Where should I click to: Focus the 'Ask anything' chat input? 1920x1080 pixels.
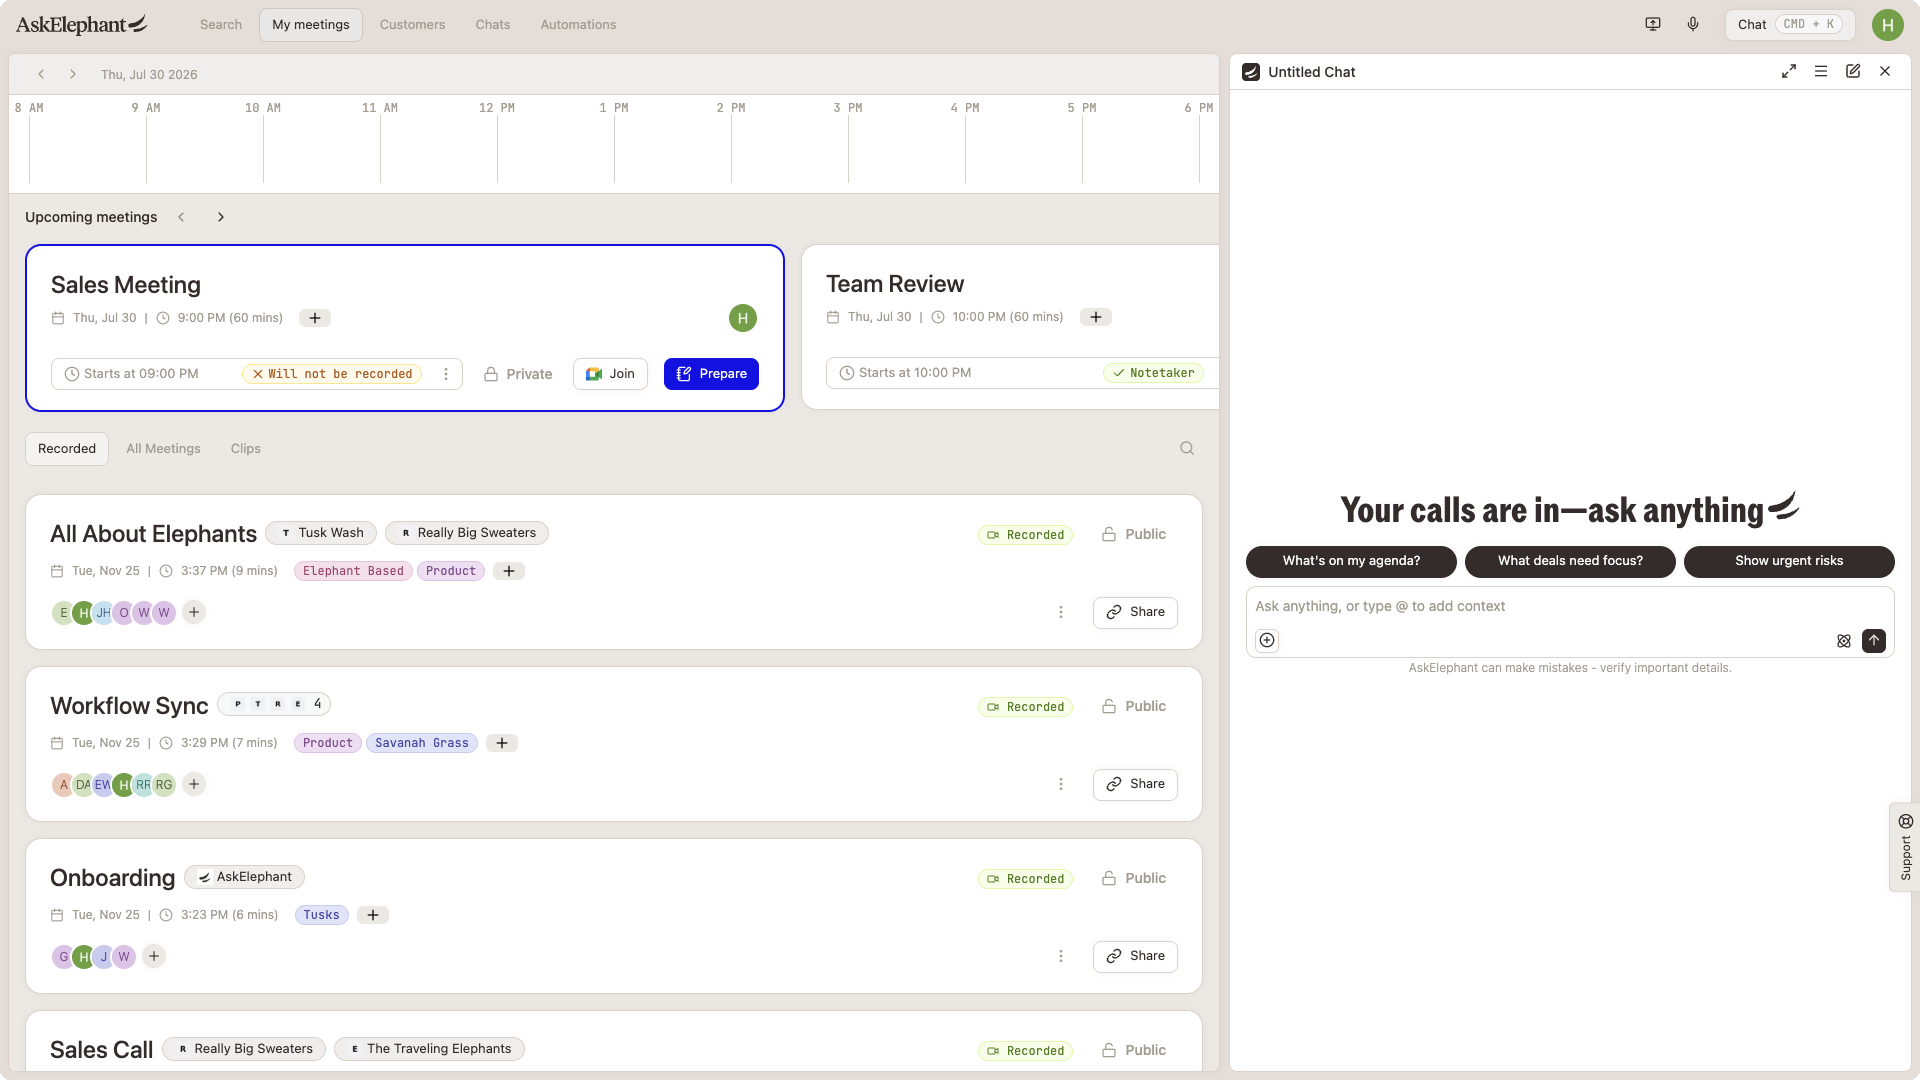pos(1570,606)
